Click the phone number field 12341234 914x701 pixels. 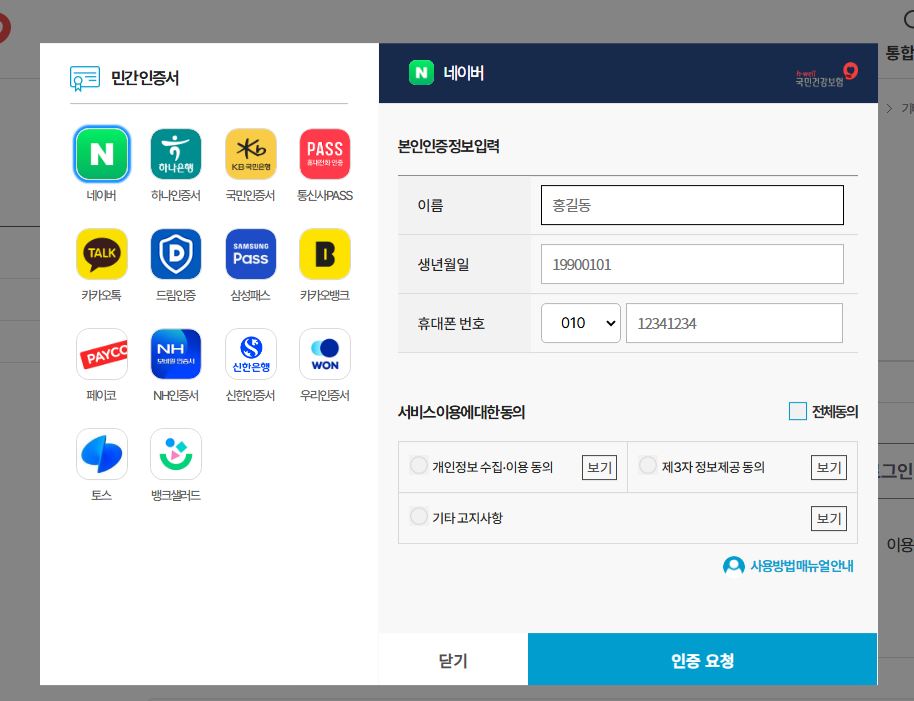734,323
